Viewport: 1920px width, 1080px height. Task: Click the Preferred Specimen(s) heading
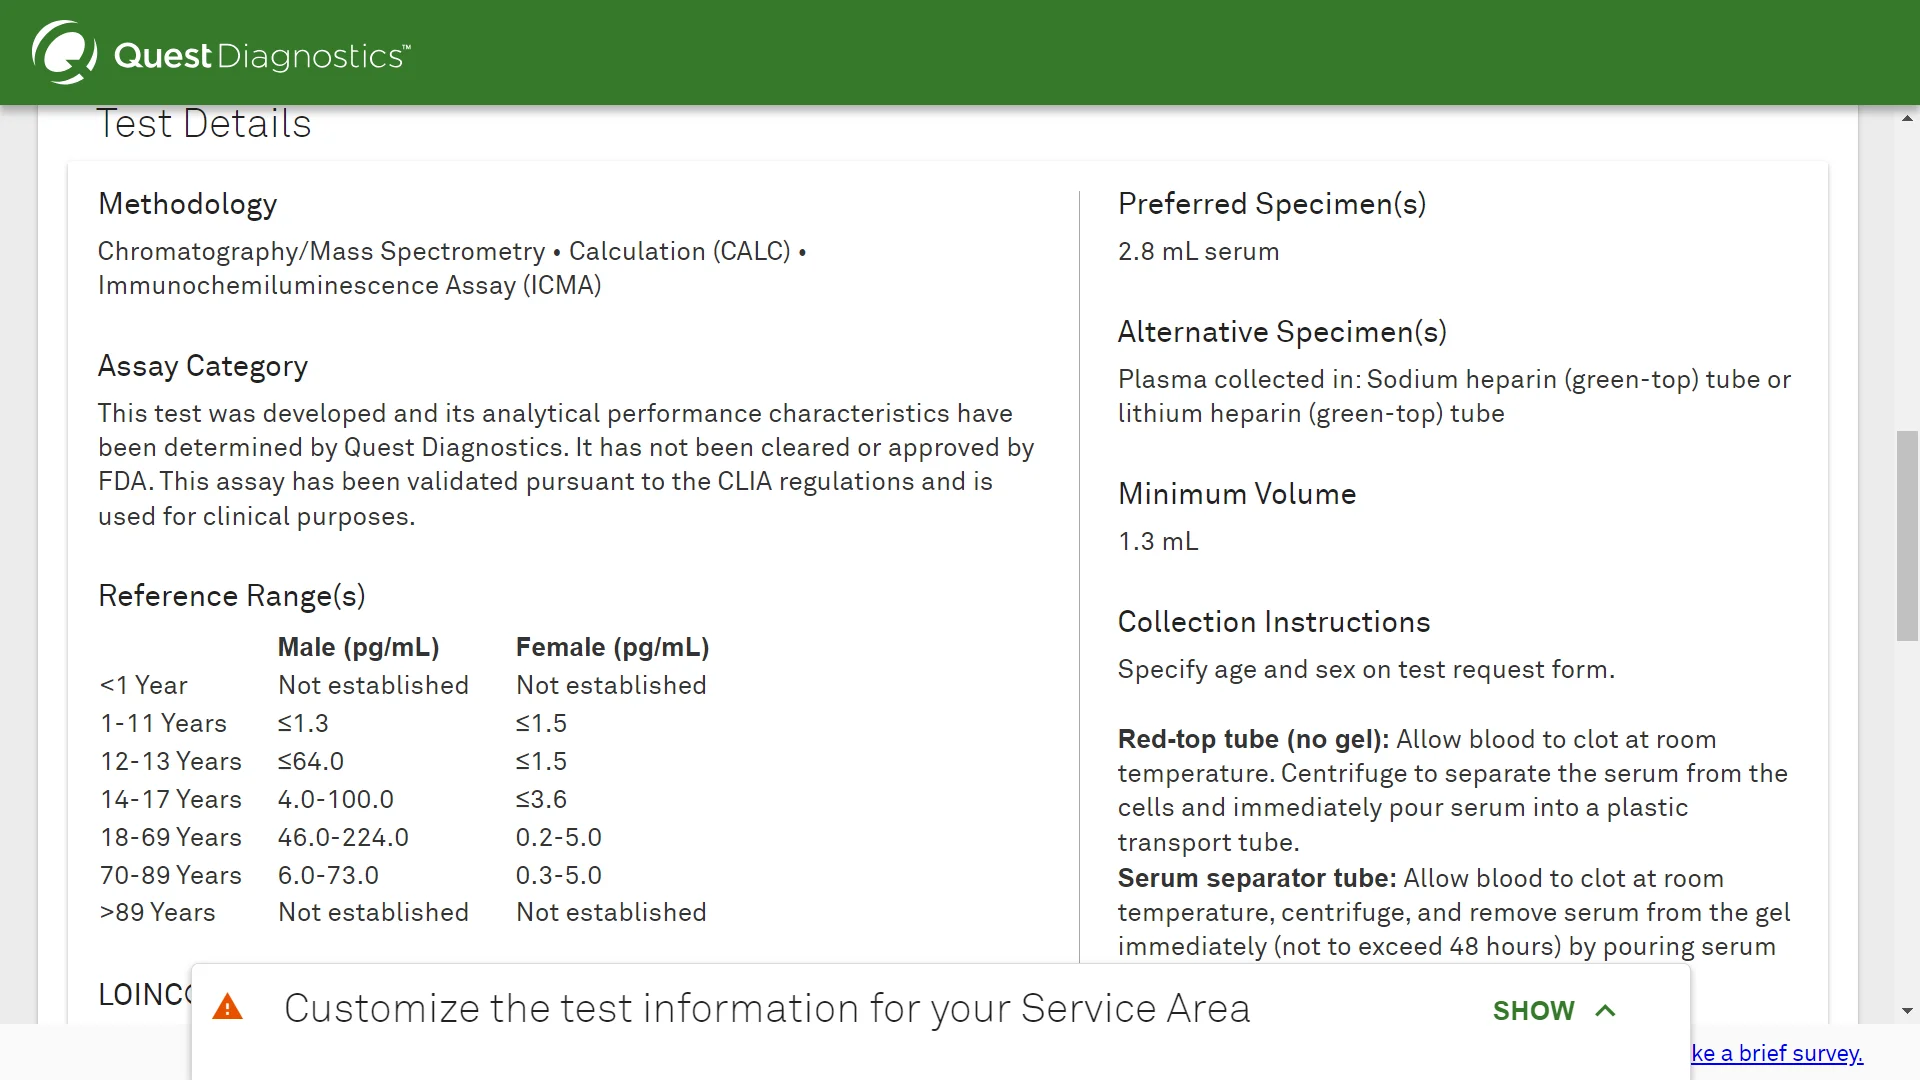click(x=1272, y=204)
